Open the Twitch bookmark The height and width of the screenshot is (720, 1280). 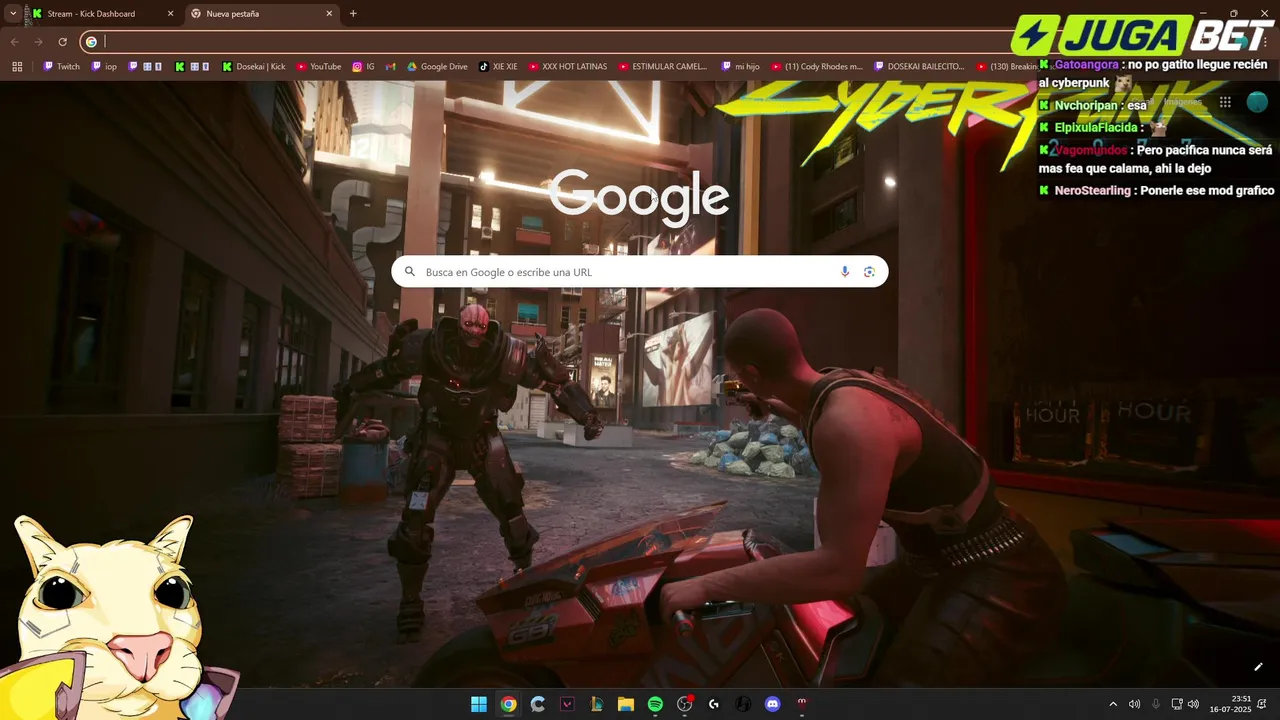[61, 67]
